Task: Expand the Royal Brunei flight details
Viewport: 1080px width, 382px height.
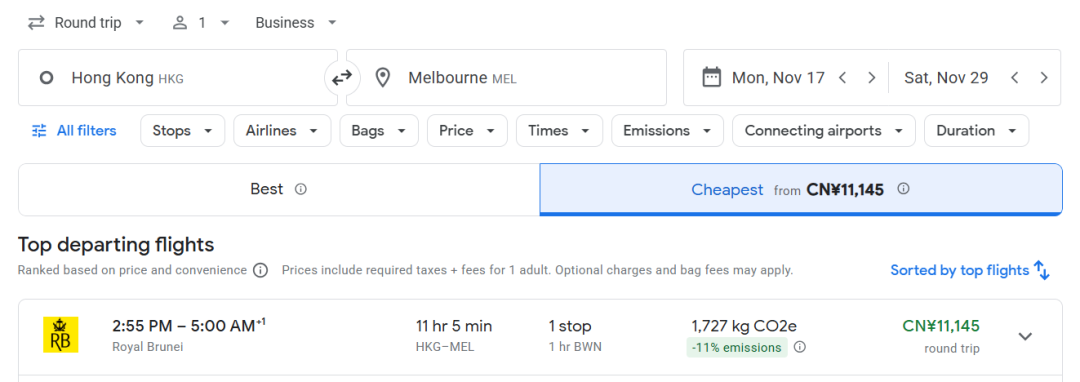Action: pos(1026,337)
